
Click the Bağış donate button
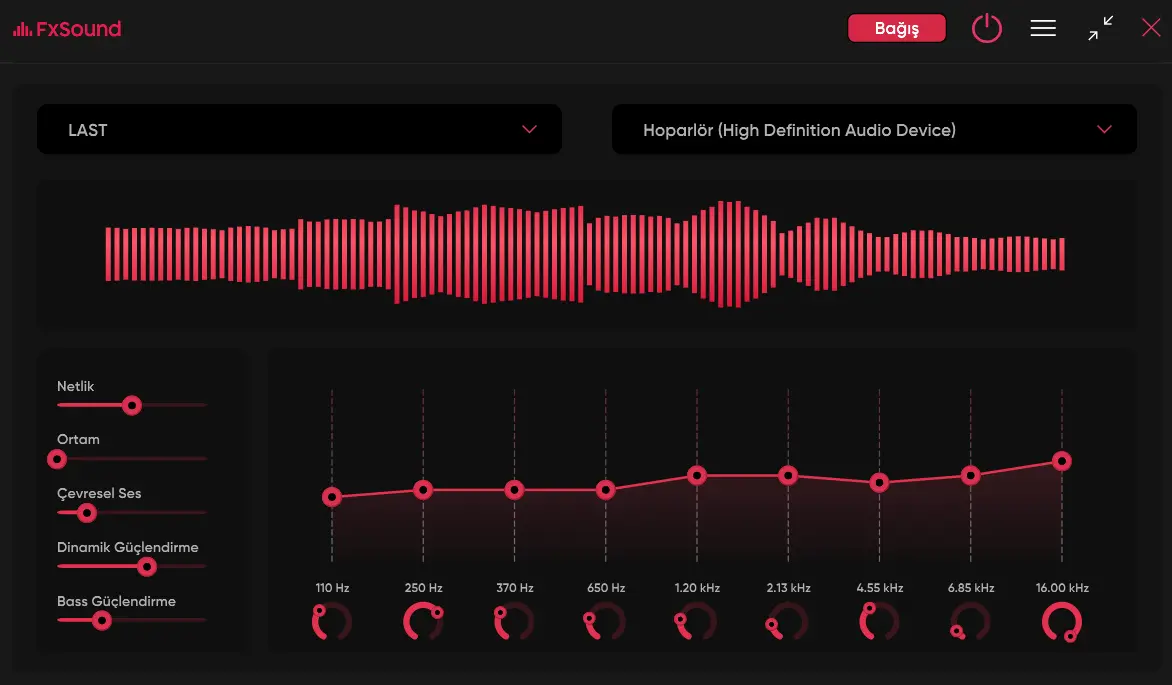896,28
